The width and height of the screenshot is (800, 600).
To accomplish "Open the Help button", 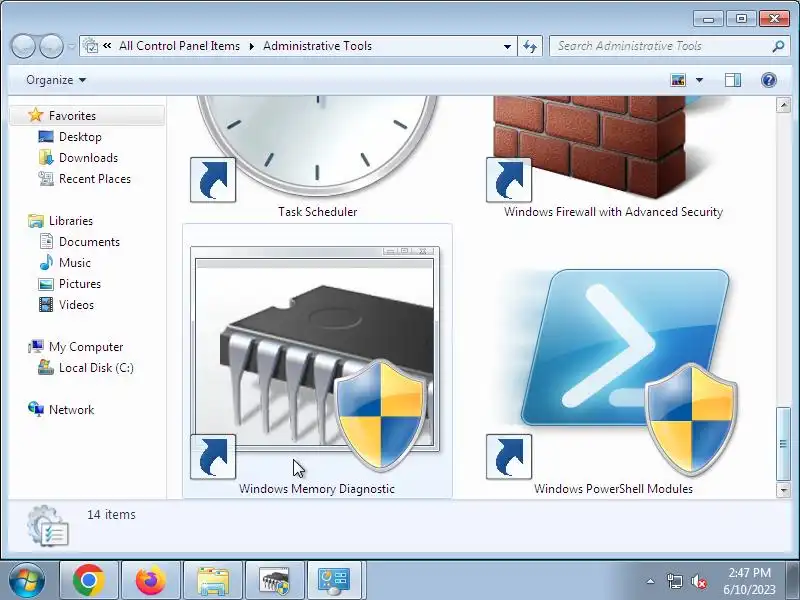I will coord(768,80).
